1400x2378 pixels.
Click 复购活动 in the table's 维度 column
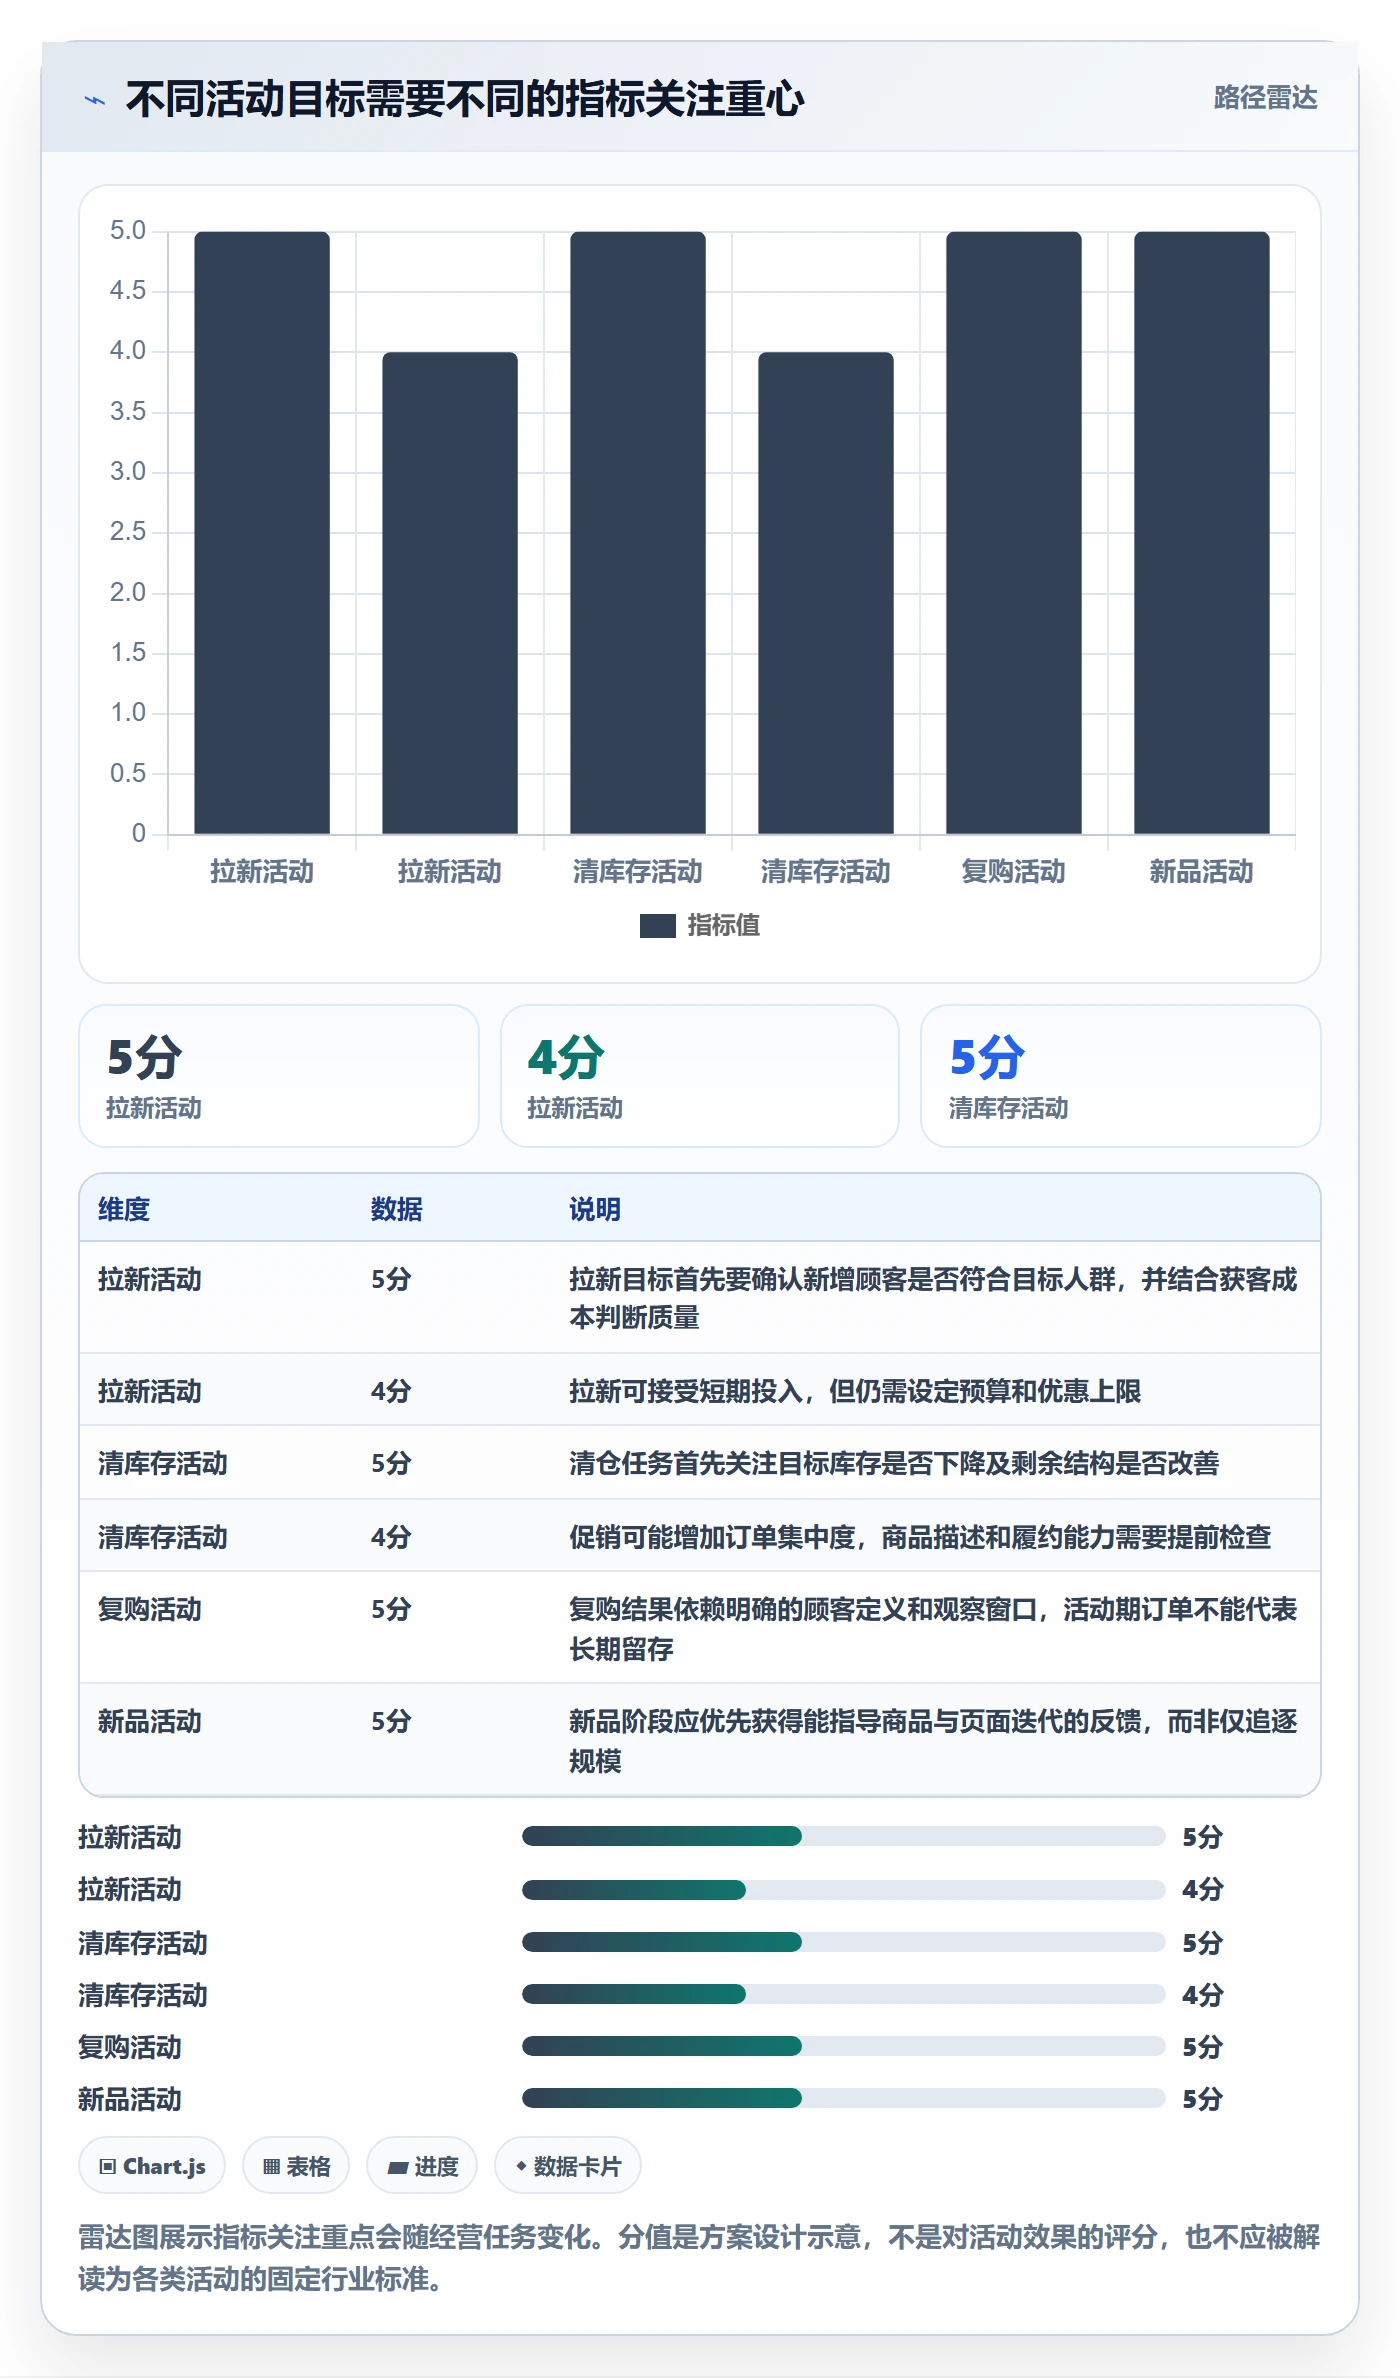150,1610
